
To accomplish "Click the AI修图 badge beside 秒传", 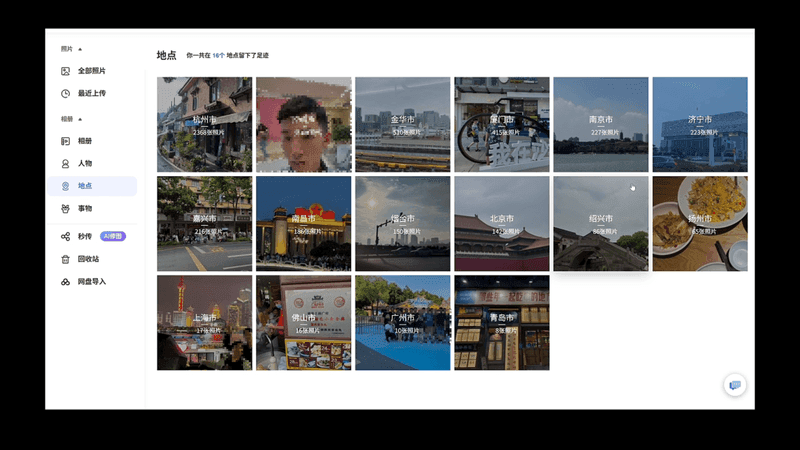I will pyautogui.click(x=113, y=236).
